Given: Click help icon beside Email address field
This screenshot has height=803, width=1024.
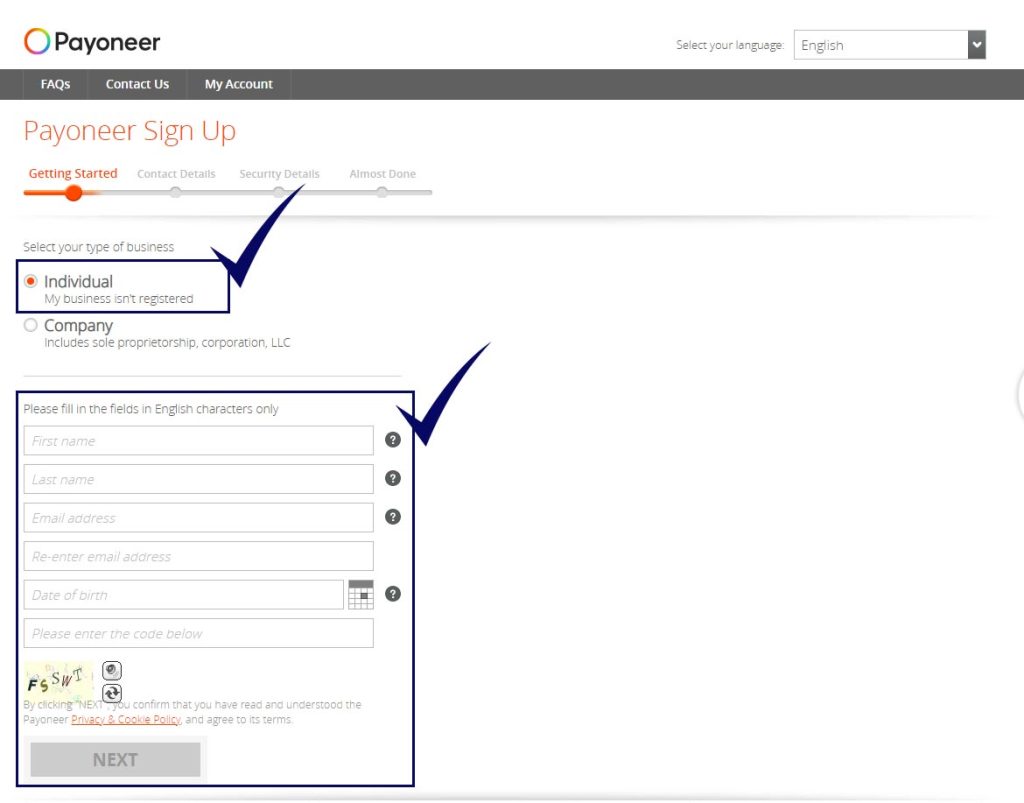Looking at the screenshot, I should (x=393, y=516).
